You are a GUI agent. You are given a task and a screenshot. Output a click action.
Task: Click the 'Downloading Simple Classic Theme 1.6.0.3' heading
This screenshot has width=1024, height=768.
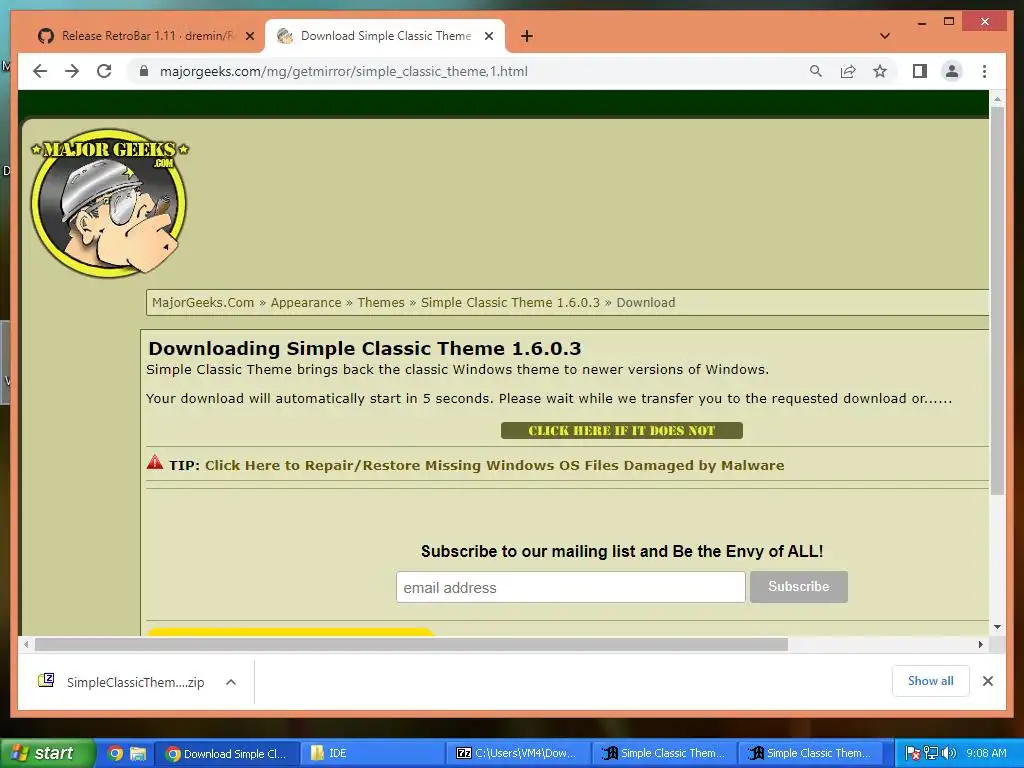(364, 348)
